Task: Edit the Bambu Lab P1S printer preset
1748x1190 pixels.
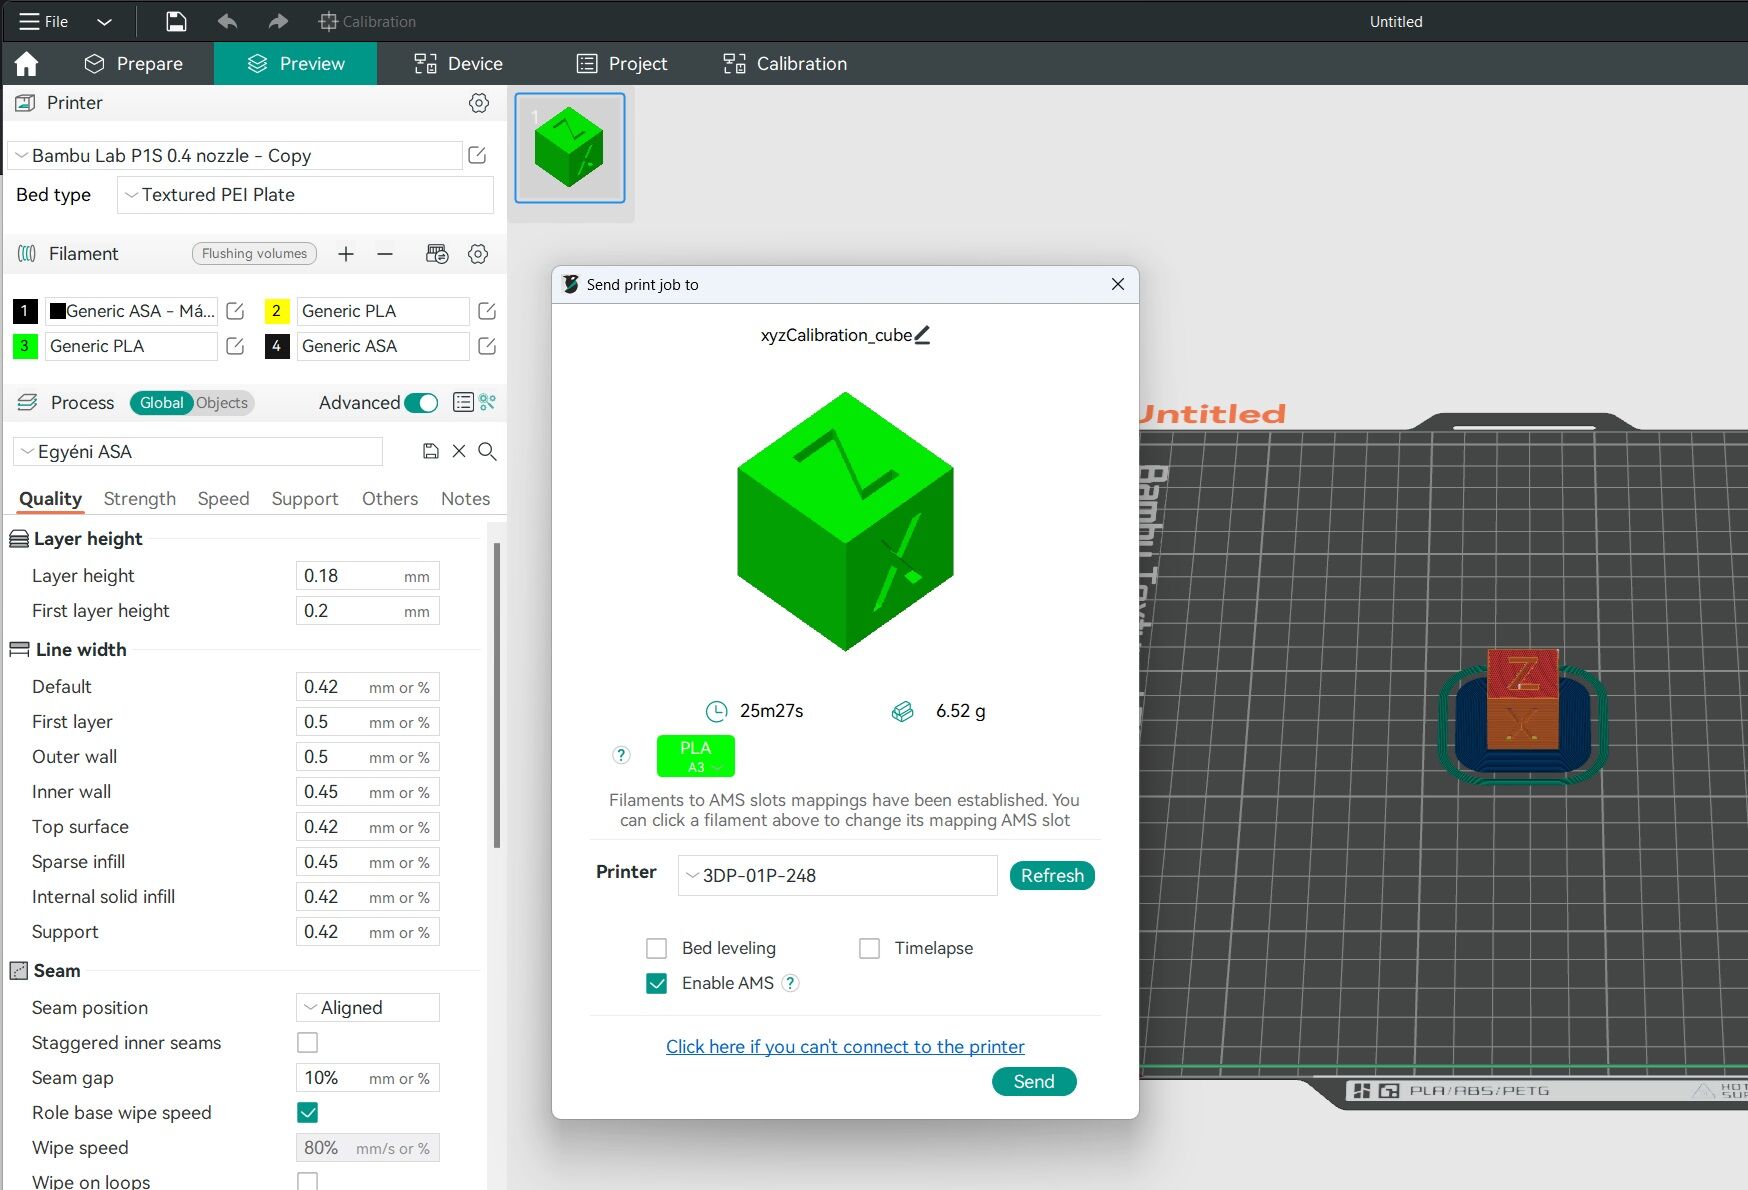Action: tap(477, 155)
